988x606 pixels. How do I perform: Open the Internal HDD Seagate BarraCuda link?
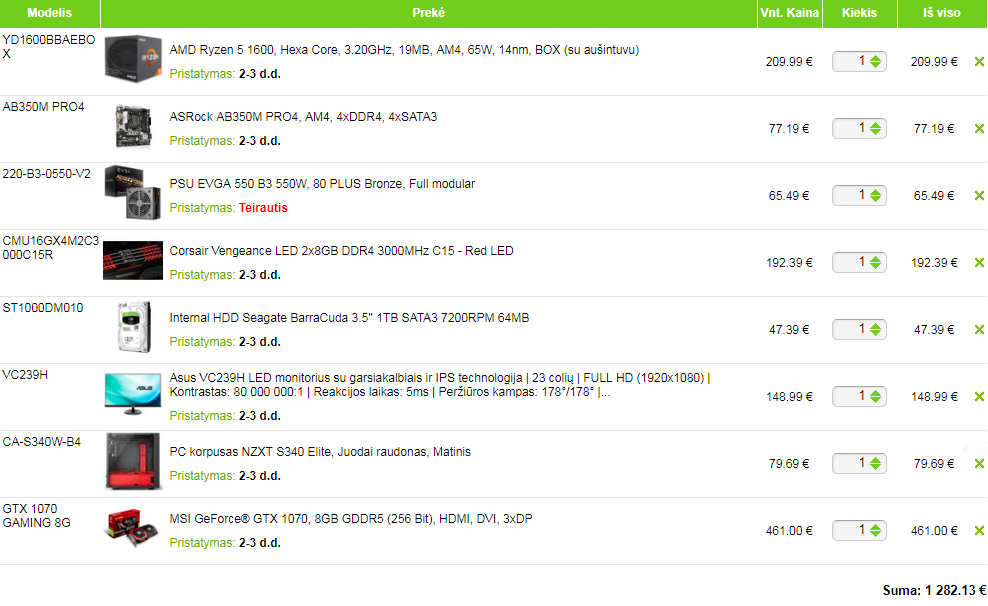click(349, 318)
